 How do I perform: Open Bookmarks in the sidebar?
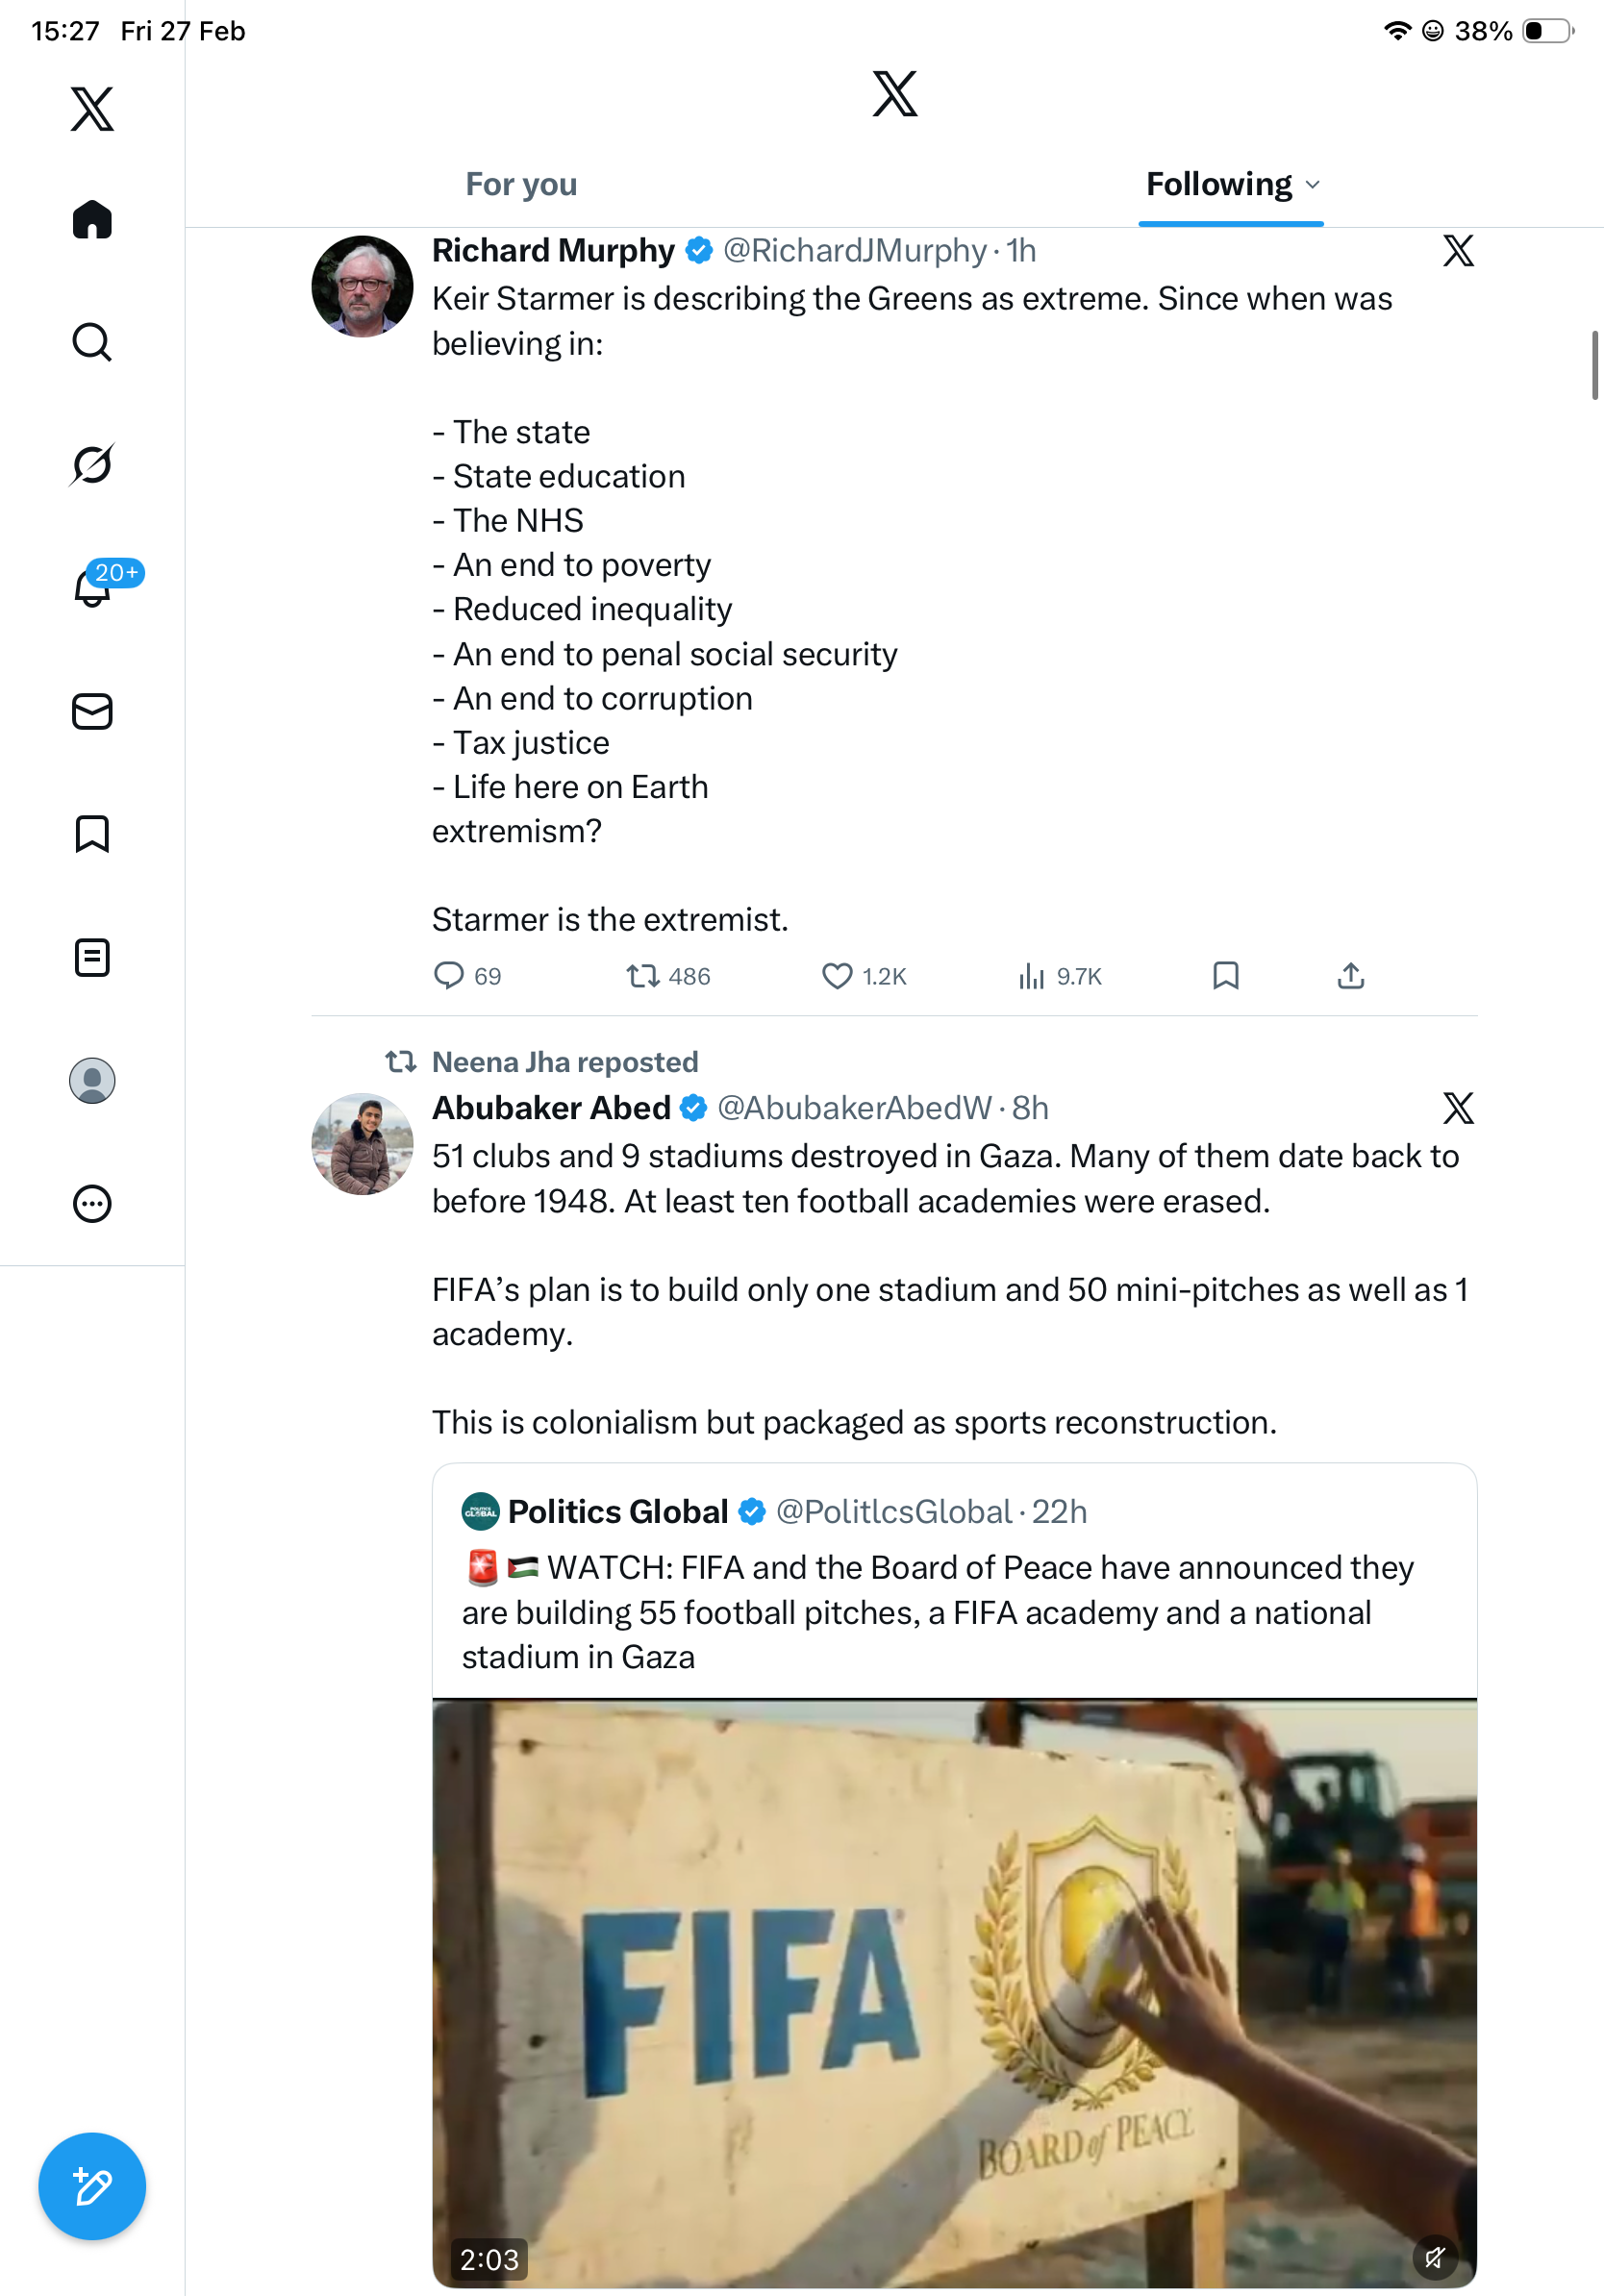(92, 834)
